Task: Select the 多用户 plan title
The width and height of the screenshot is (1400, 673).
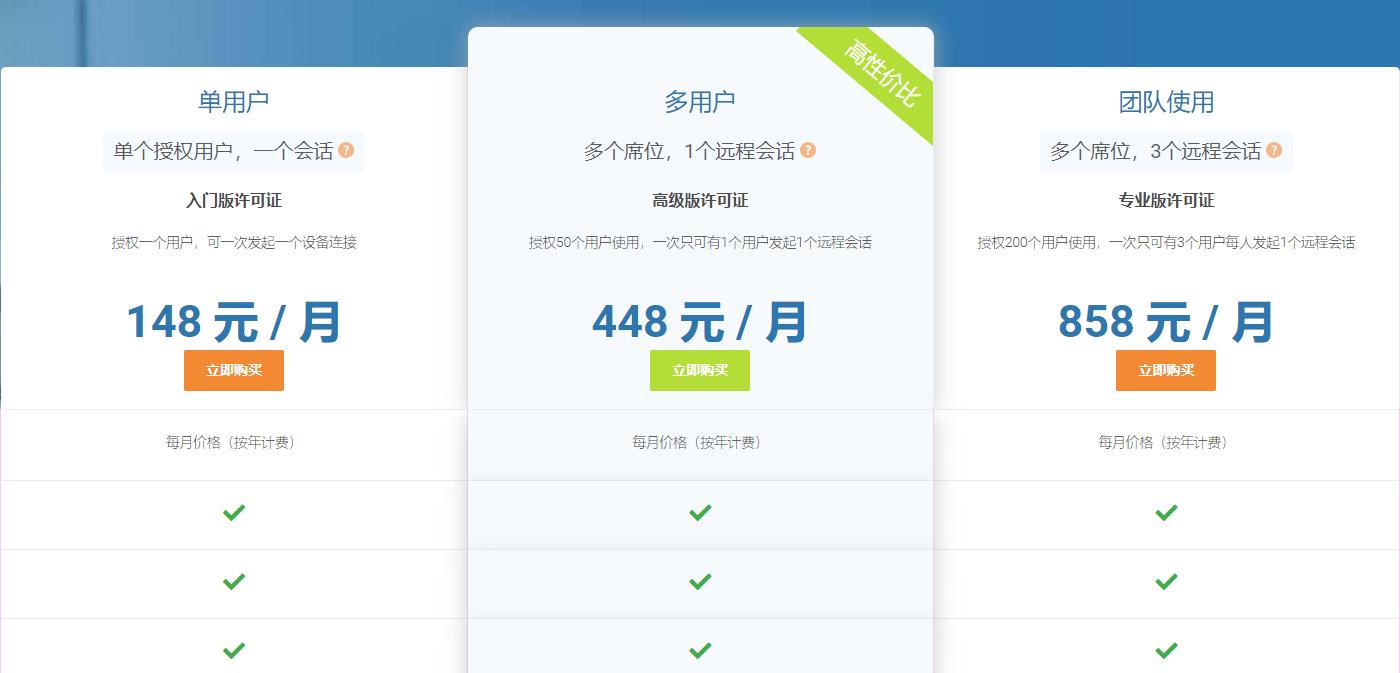Action: point(700,100)
